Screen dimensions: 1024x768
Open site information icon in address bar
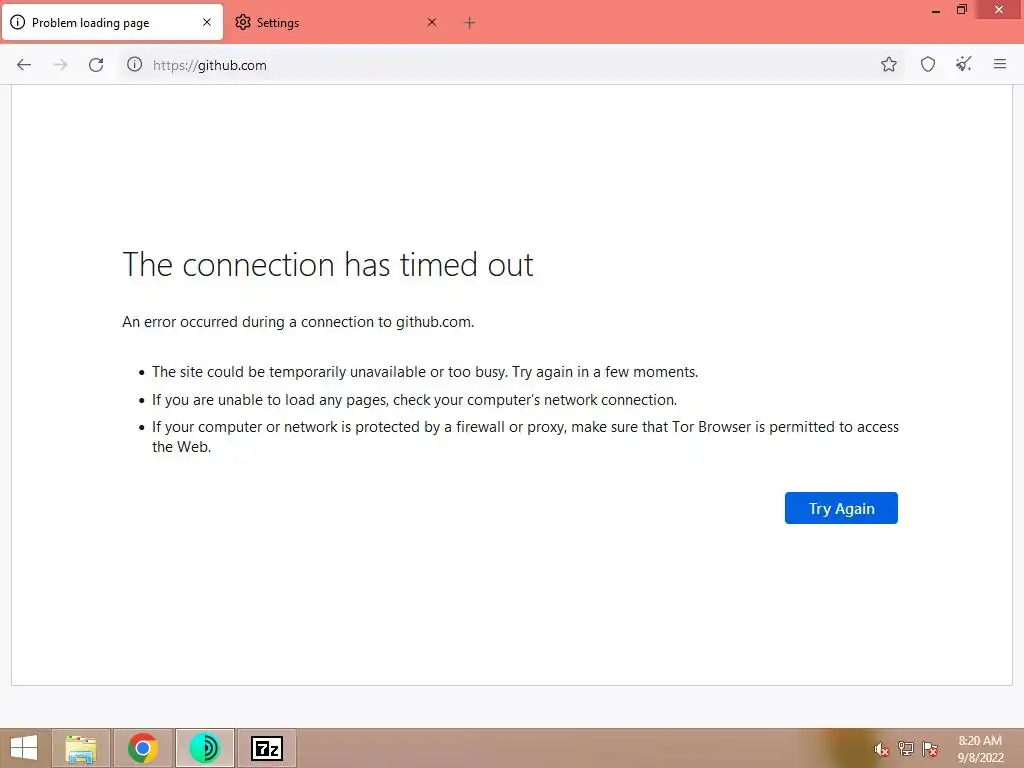(135, 64)
